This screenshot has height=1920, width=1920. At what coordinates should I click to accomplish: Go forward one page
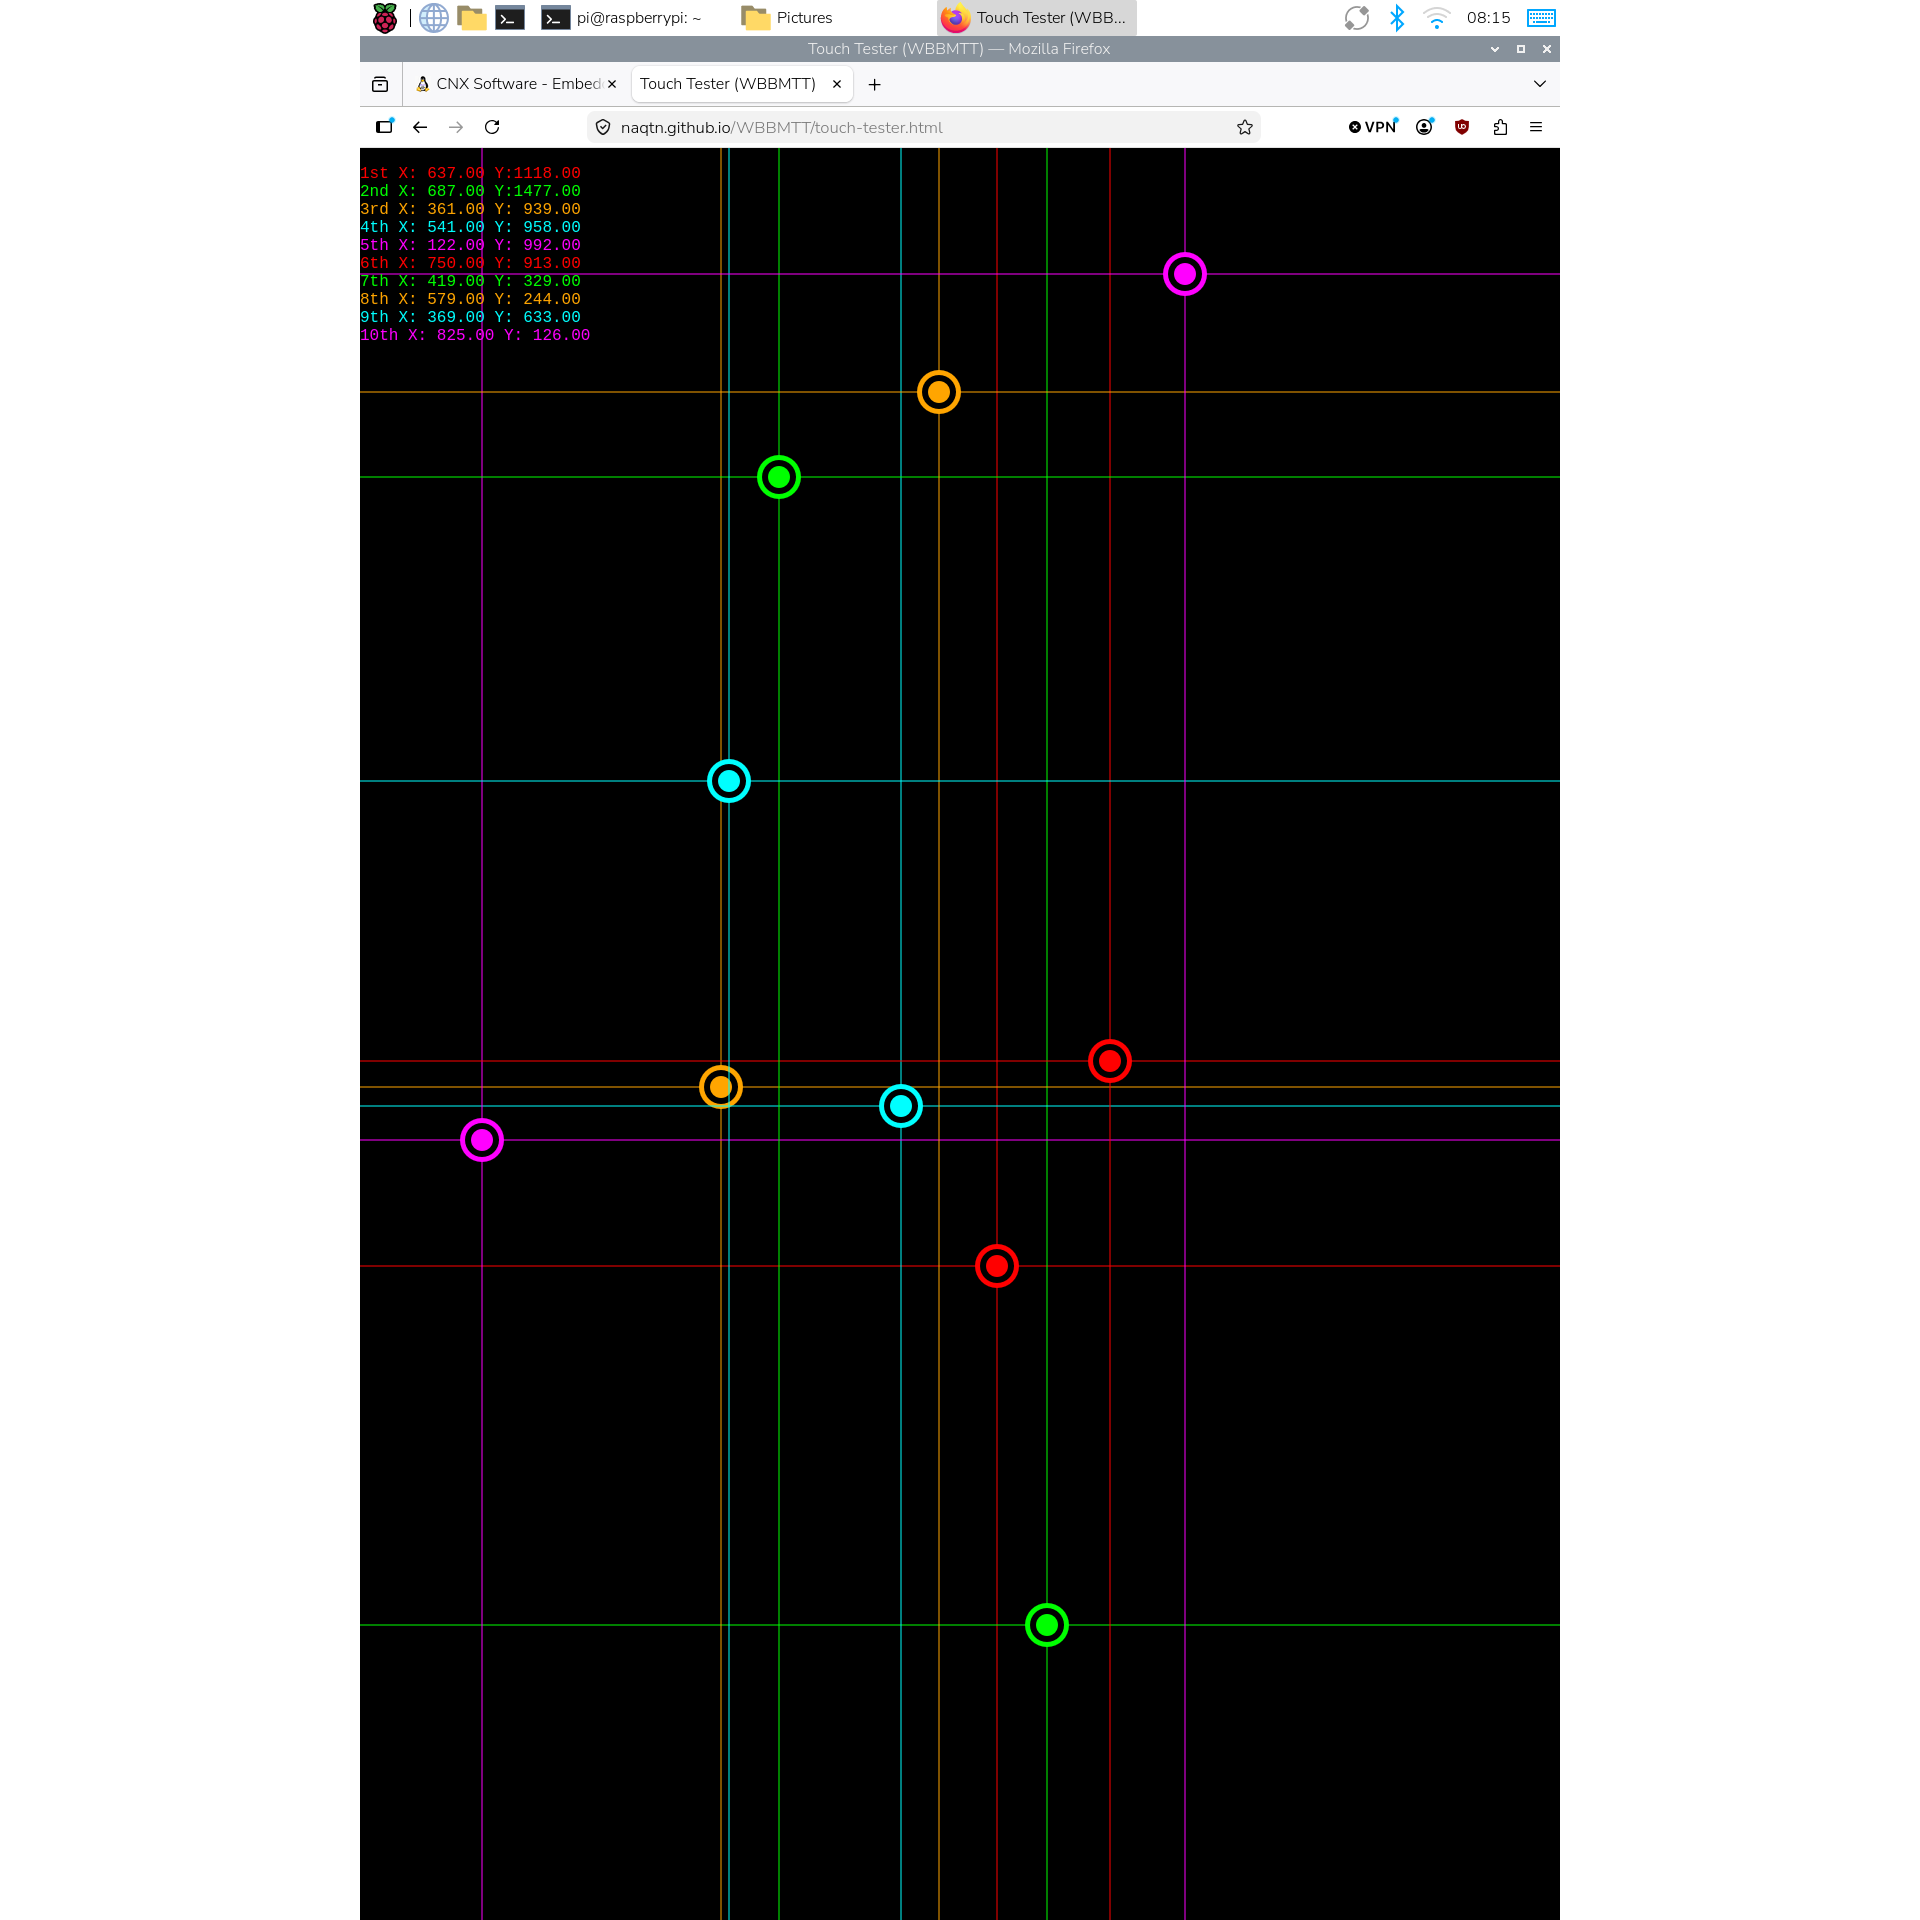pos(456,127)
